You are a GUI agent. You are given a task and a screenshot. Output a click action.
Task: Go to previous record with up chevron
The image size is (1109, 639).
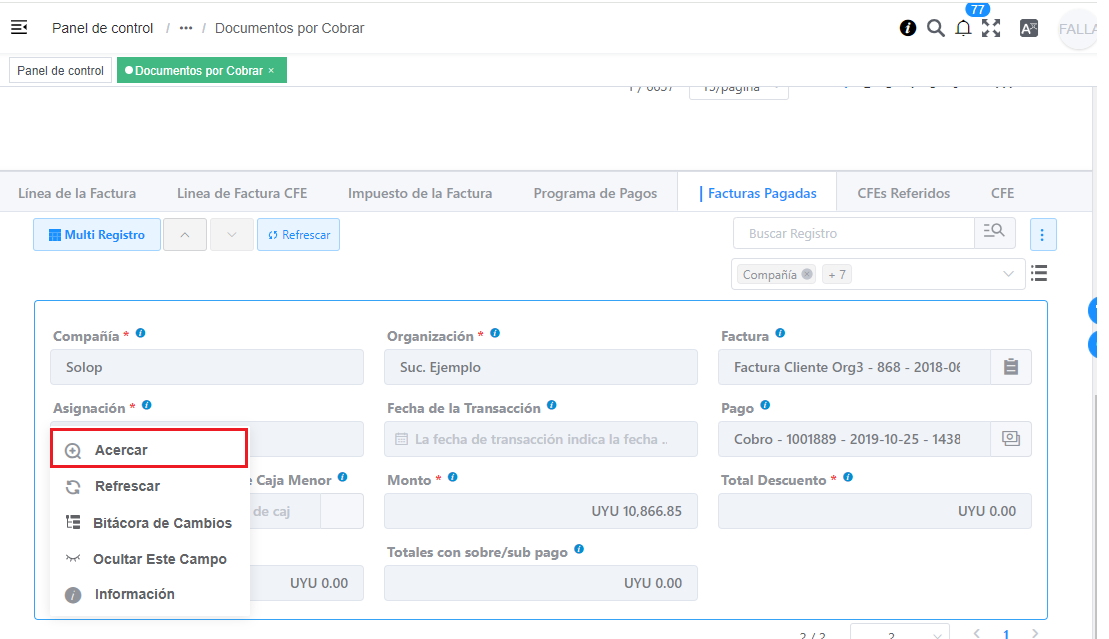pyautogui.click(x=185, y=235)
